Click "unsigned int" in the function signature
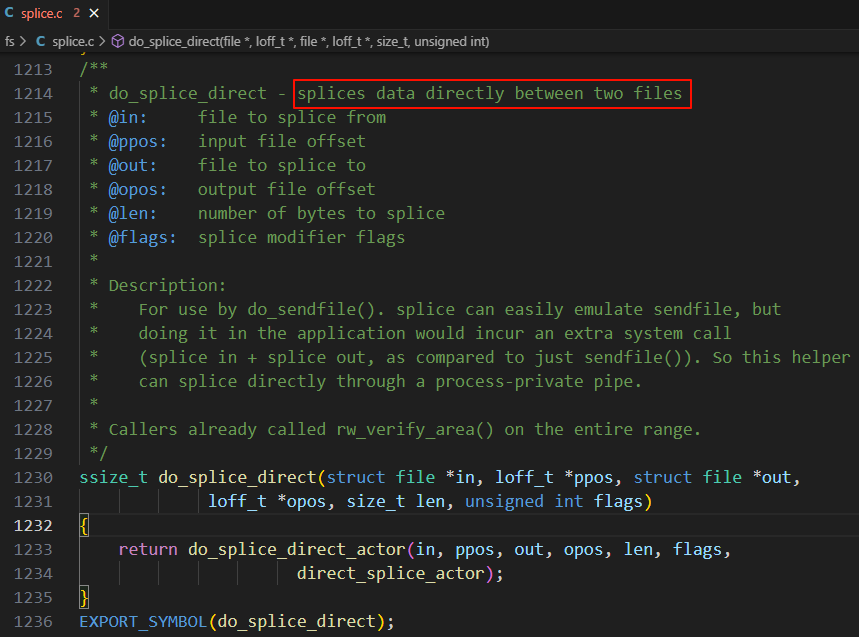Image resolution: width=859 pixels, height=637 pixels. 524,502
